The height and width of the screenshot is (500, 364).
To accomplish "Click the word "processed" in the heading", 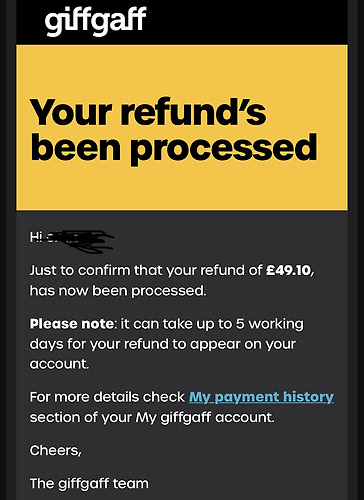I will pyautogui.click(x=224, y=148).
